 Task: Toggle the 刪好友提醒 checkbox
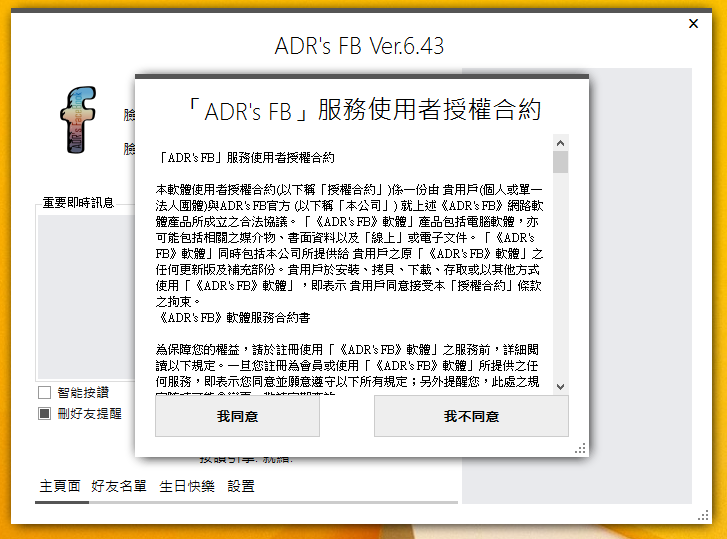click(x=45, y=413)
